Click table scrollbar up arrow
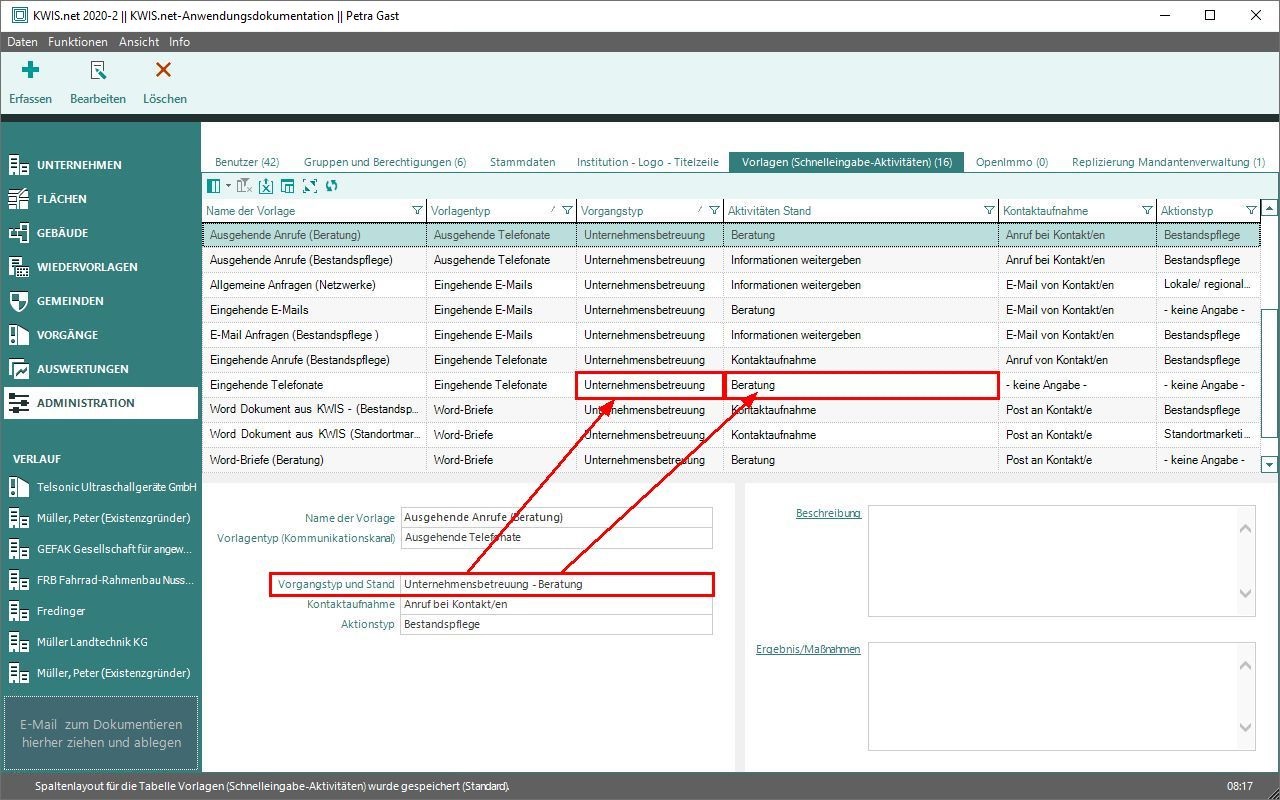 click(1269, 208)
